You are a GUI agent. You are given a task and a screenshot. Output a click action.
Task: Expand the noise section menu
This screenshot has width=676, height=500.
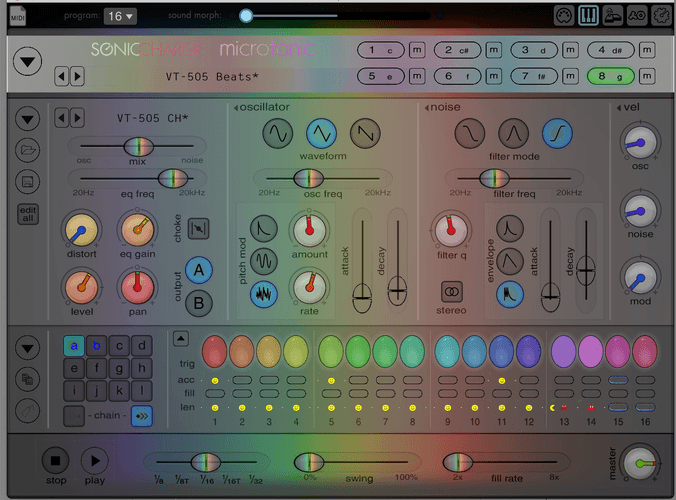427,108
